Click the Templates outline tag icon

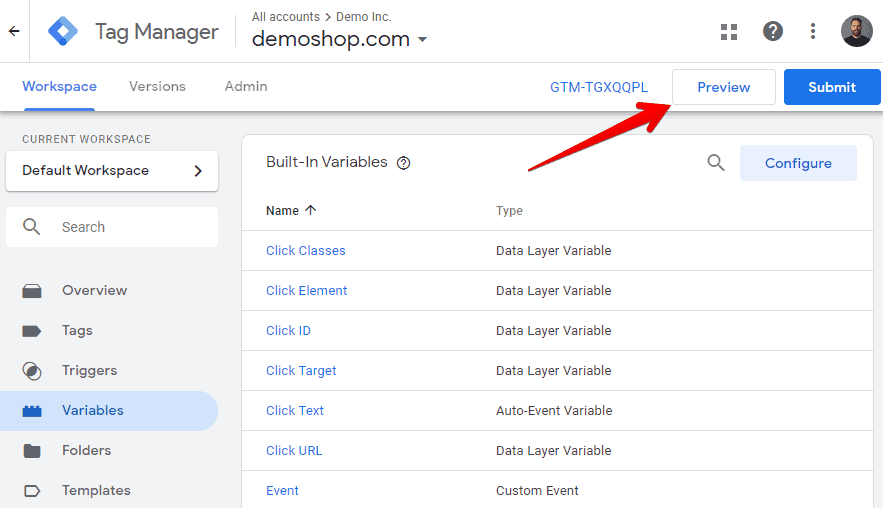click(x=32, y=491)
